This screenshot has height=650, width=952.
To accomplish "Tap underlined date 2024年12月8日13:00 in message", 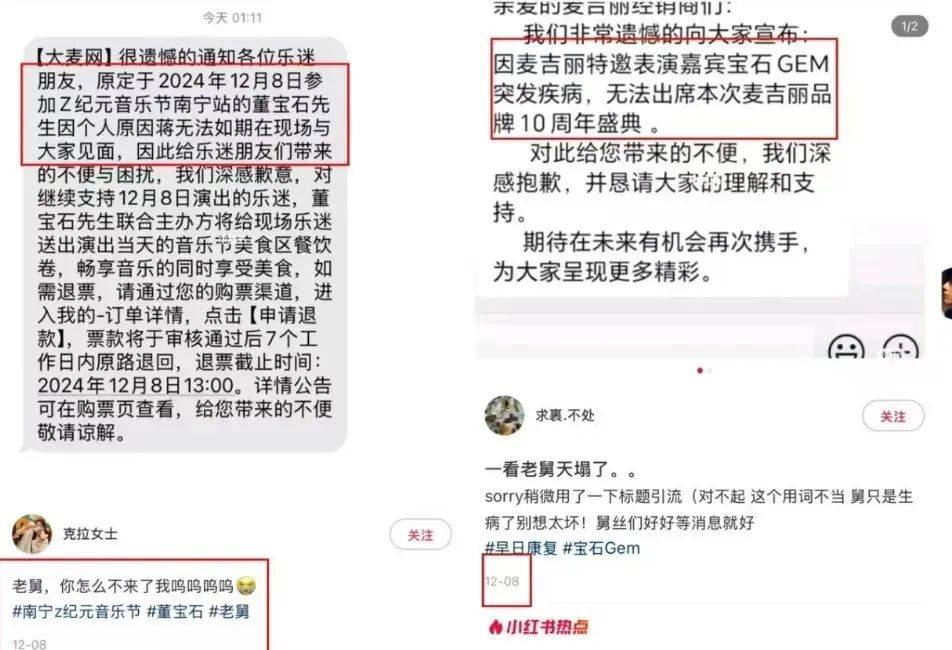I will point(136,385).
